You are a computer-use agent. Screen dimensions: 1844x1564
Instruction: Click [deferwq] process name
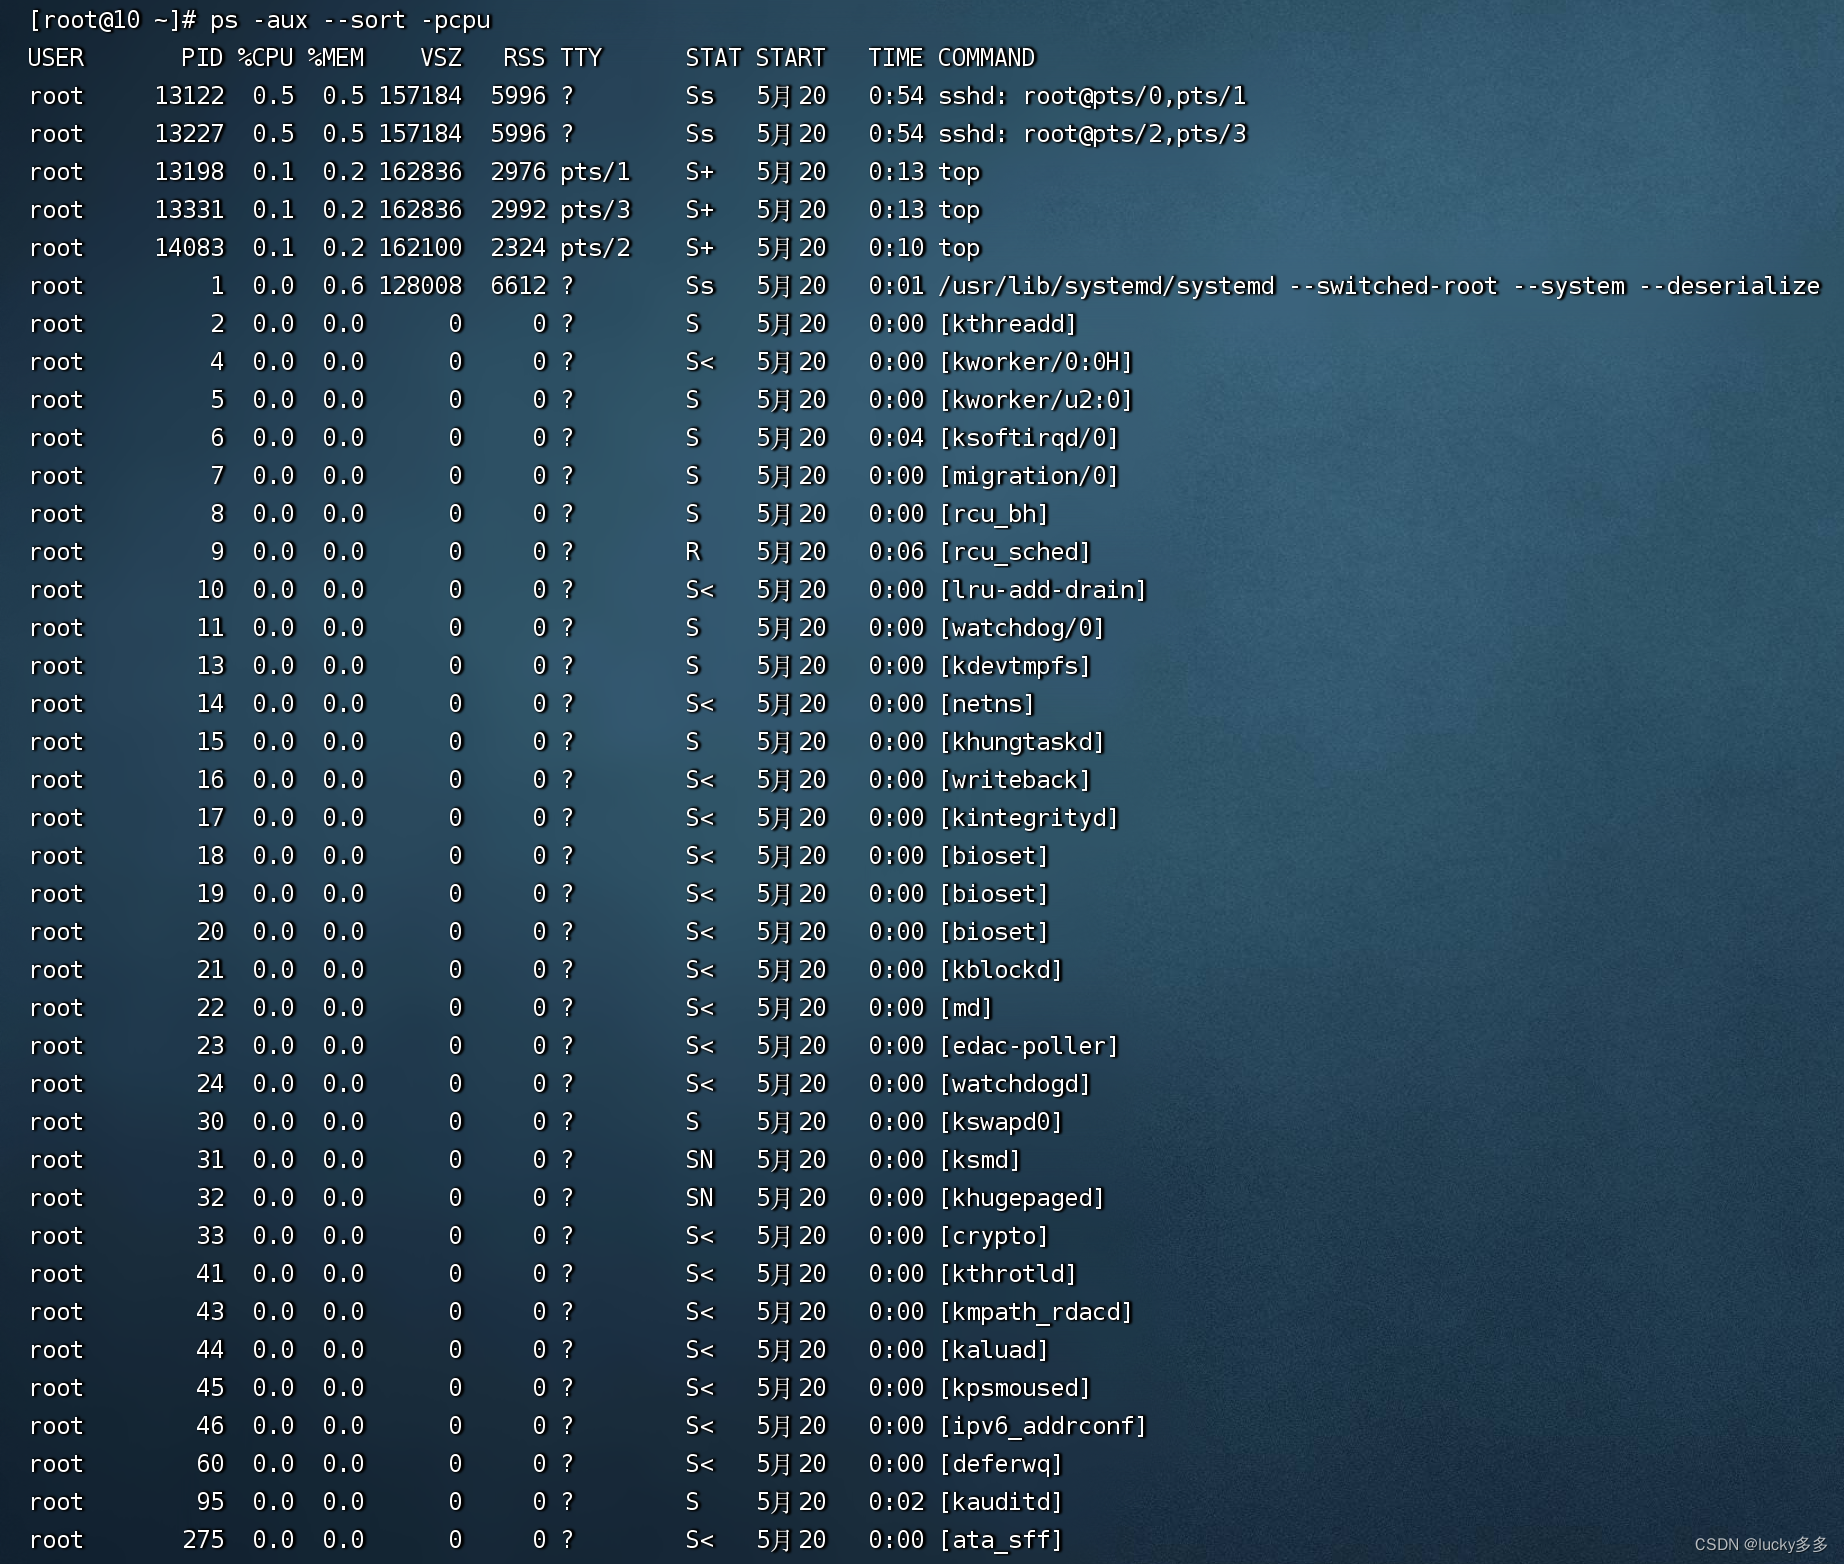coord(1001,1464)
